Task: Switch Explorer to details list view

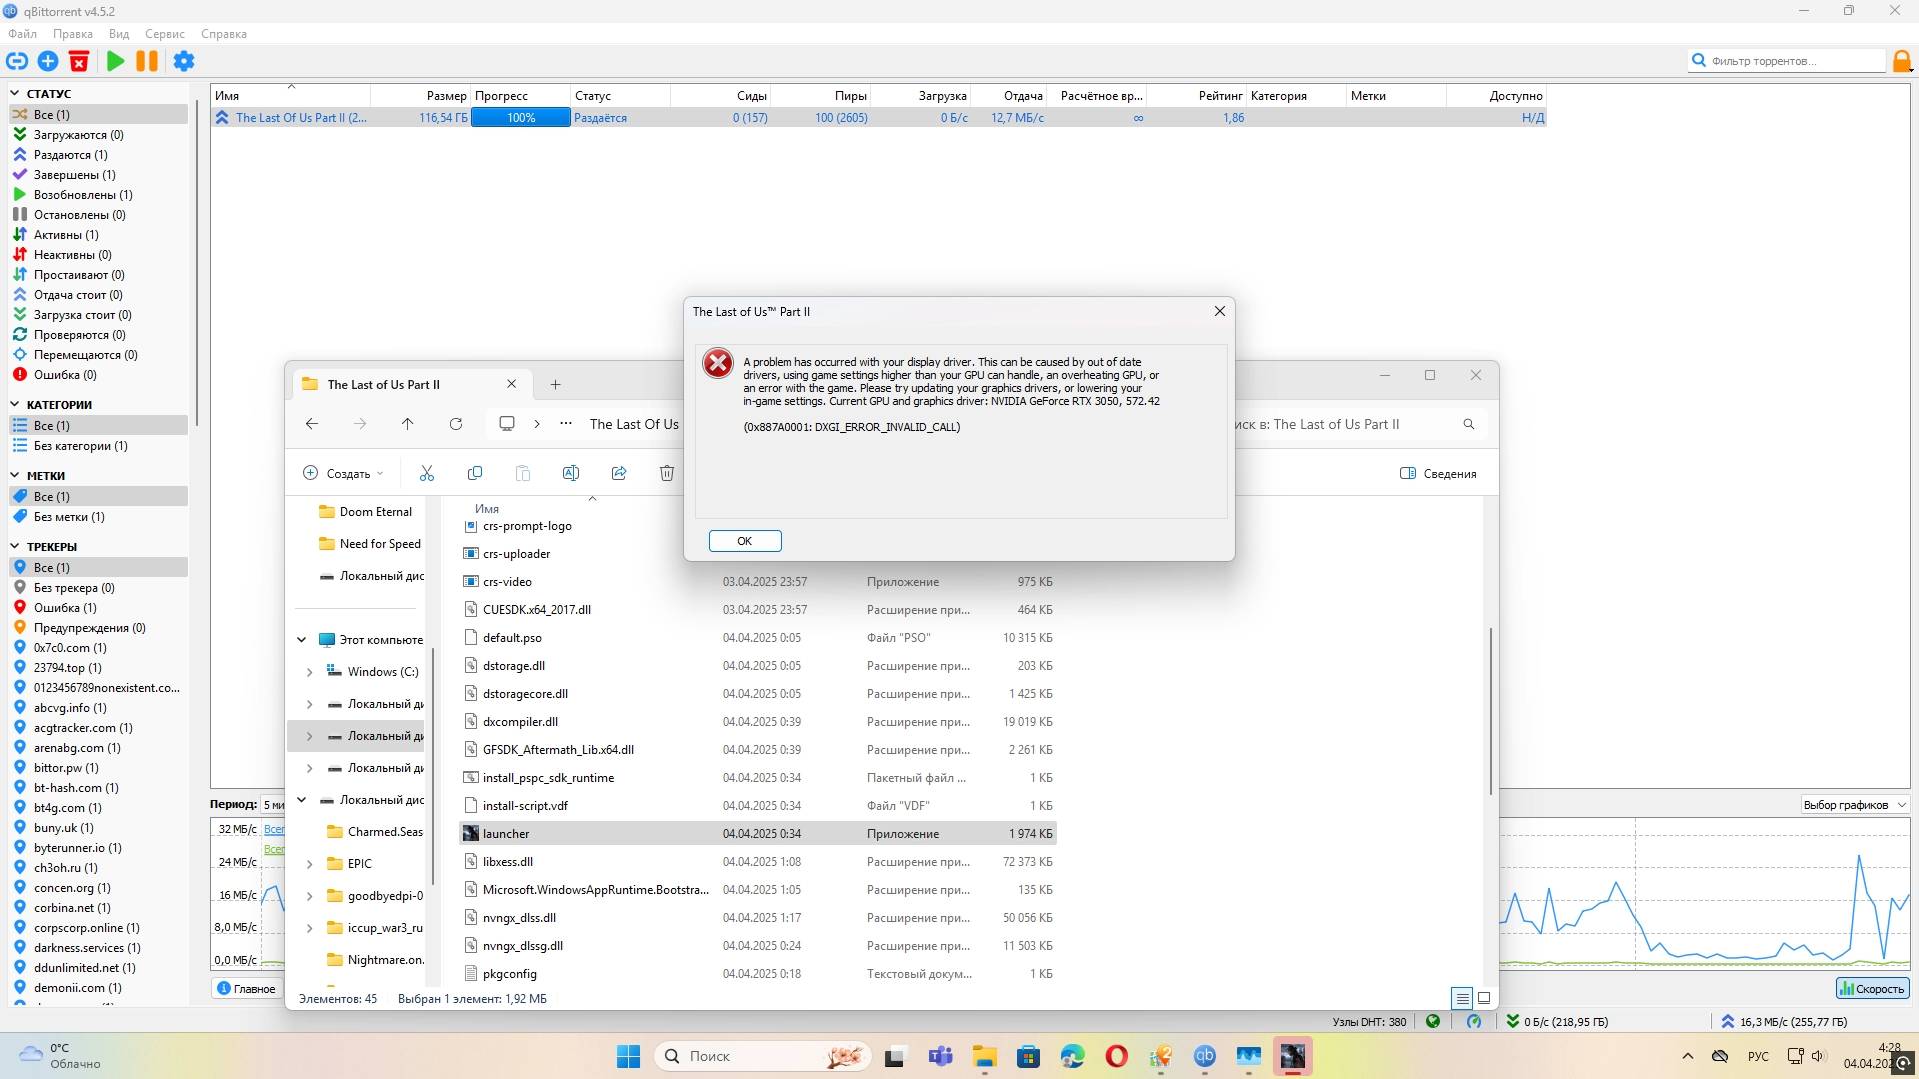Action: coord(1462,998)
